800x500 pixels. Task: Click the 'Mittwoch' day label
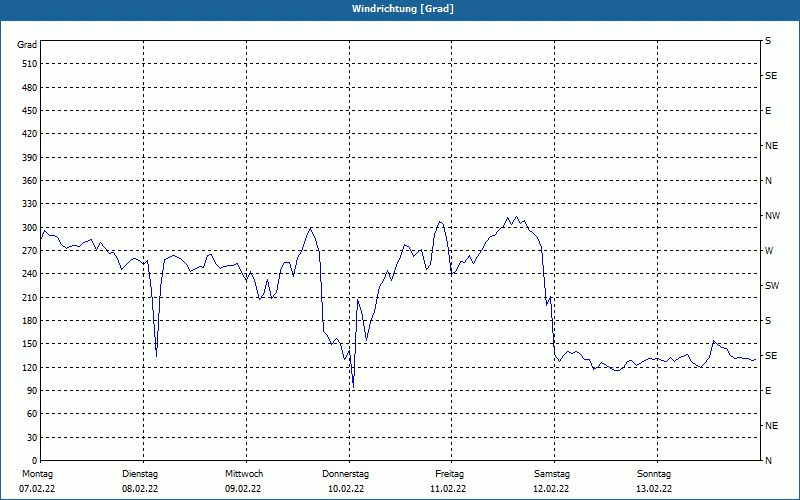pos(244,474)
